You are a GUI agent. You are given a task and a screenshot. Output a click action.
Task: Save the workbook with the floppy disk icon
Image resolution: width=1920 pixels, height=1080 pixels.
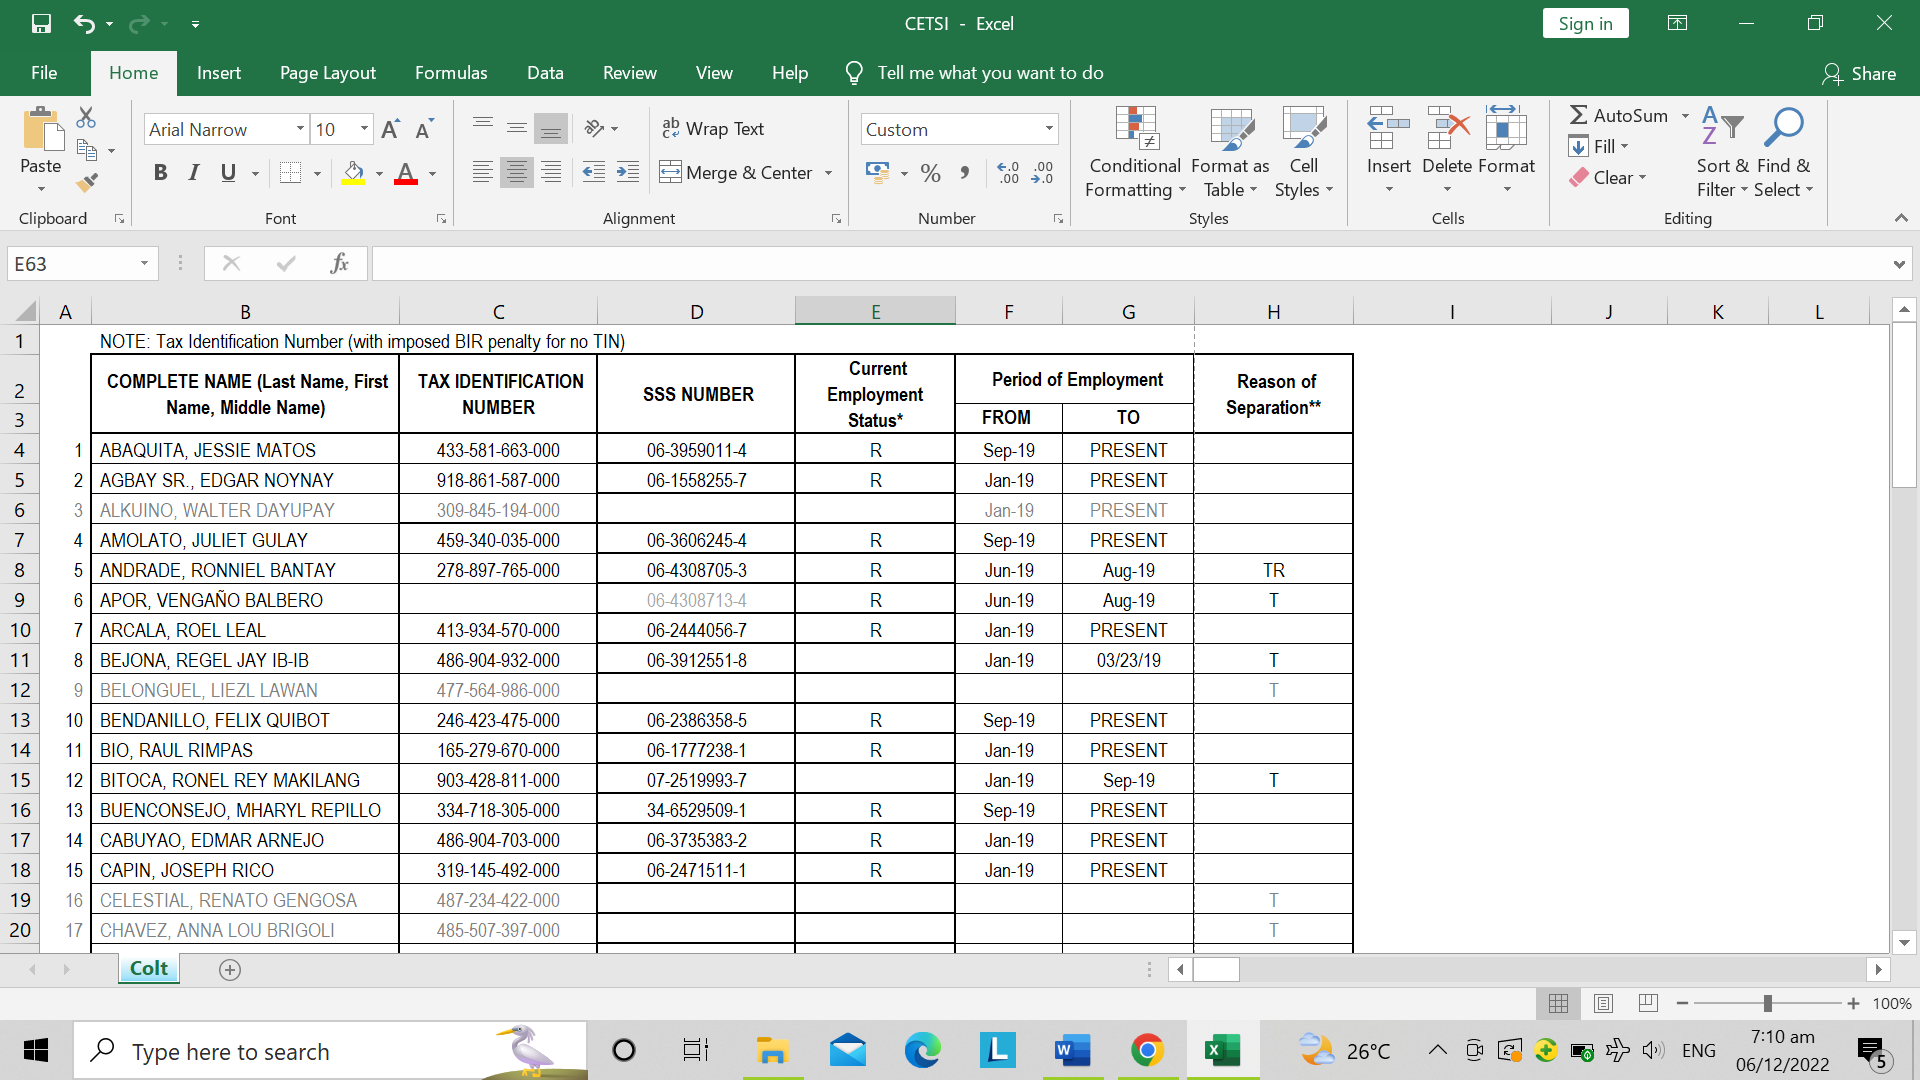(41, 23)
